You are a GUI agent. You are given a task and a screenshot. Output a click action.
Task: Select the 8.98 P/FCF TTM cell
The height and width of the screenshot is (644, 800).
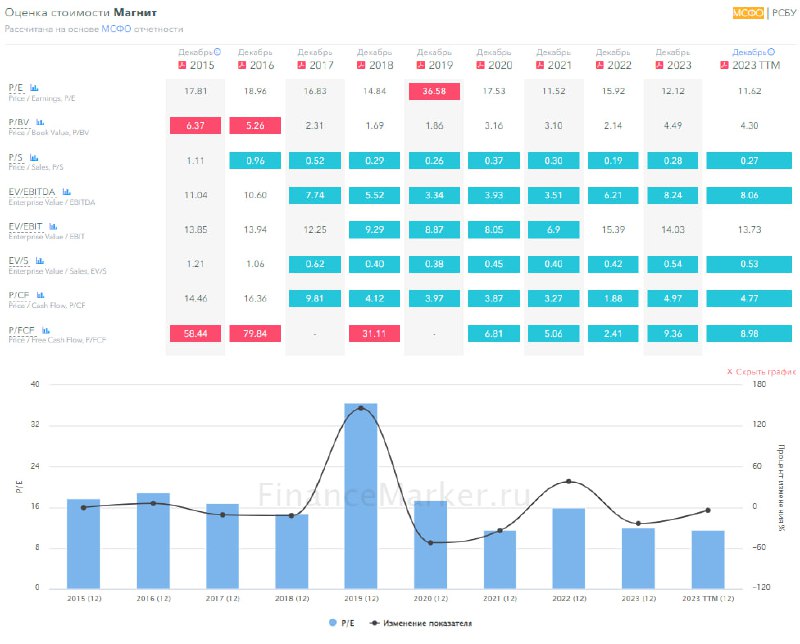pos(749,333)
